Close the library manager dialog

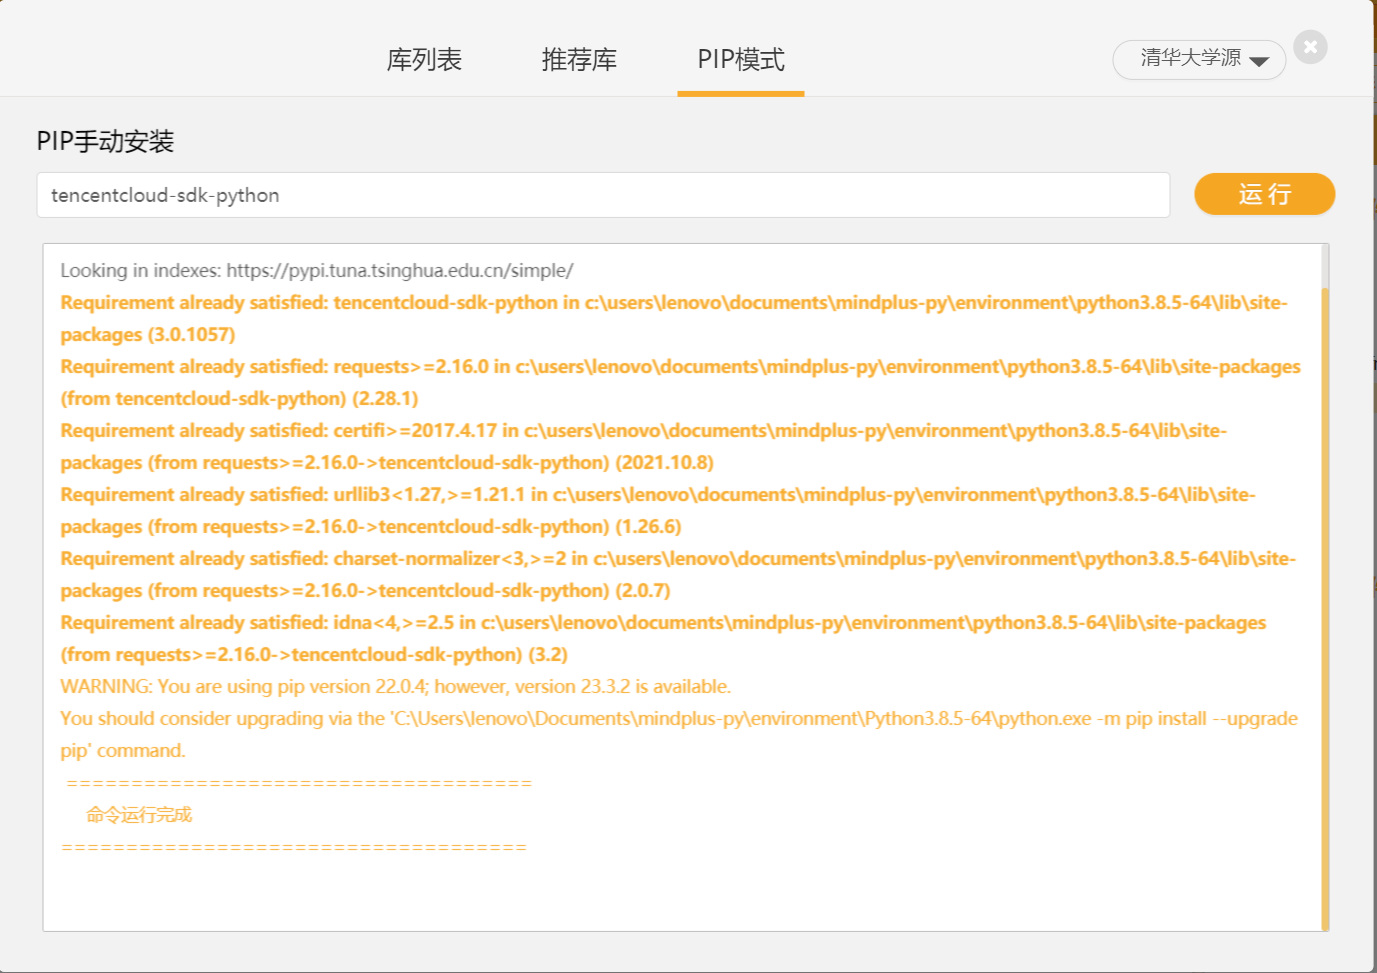[1310, 47]
